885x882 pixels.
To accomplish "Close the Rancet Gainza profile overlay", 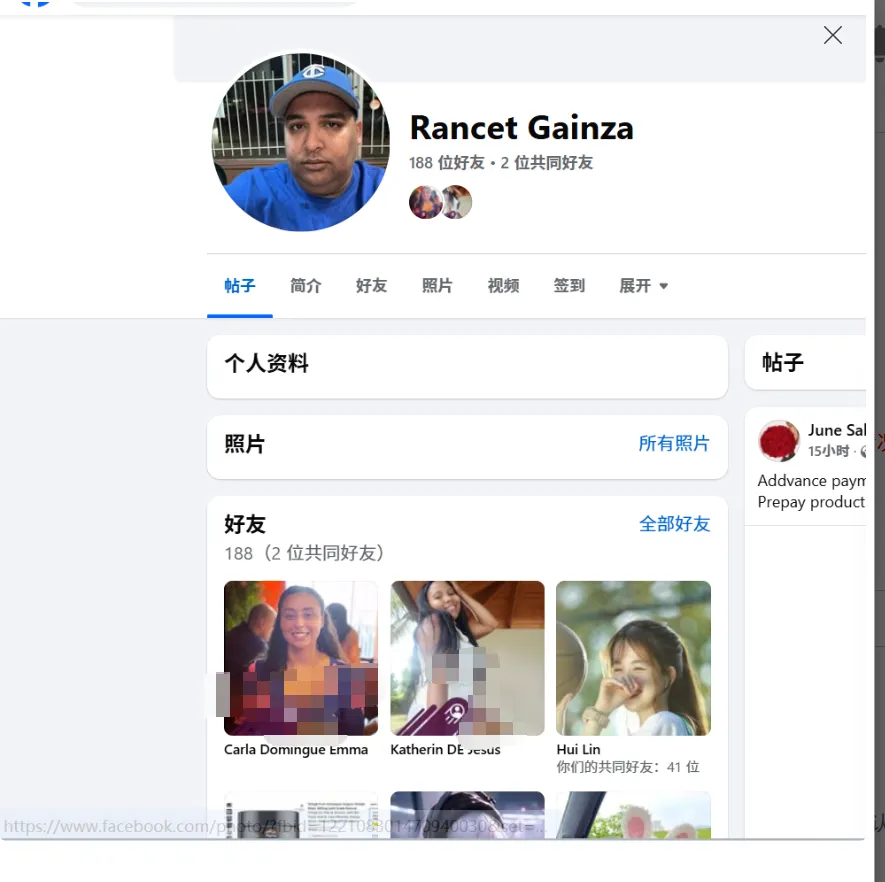I will point(832,35).
